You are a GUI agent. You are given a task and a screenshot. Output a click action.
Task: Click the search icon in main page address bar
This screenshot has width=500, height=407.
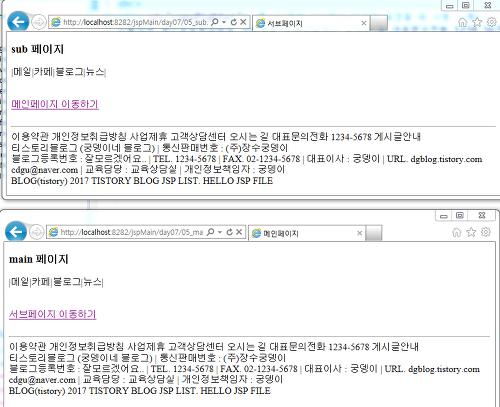[211, 232]
